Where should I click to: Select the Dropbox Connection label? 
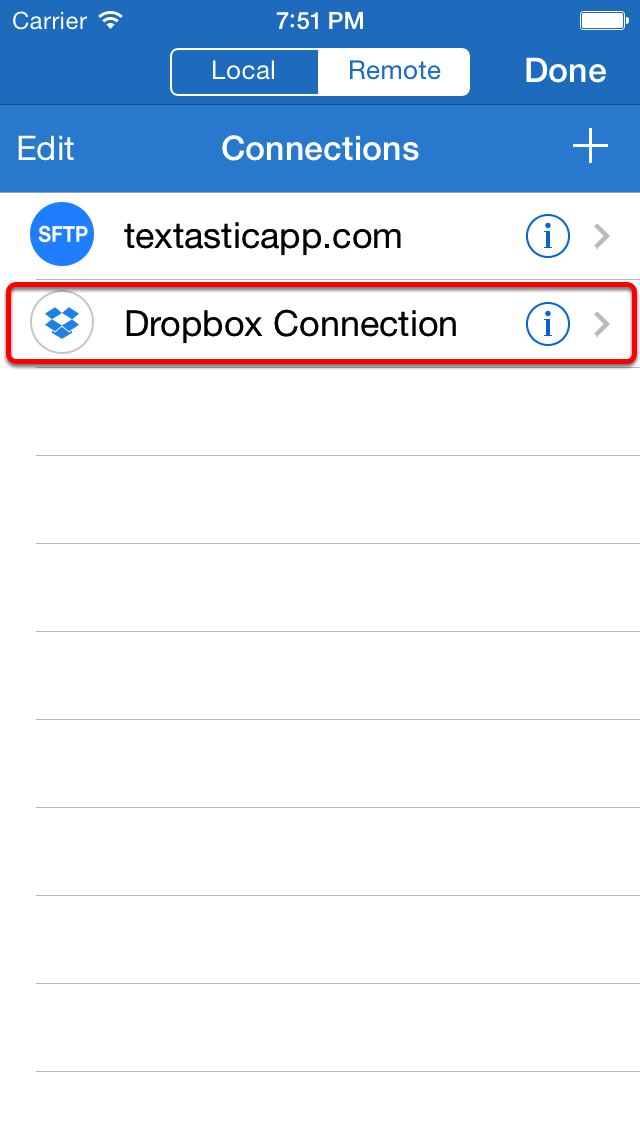[x=291, y=325]
